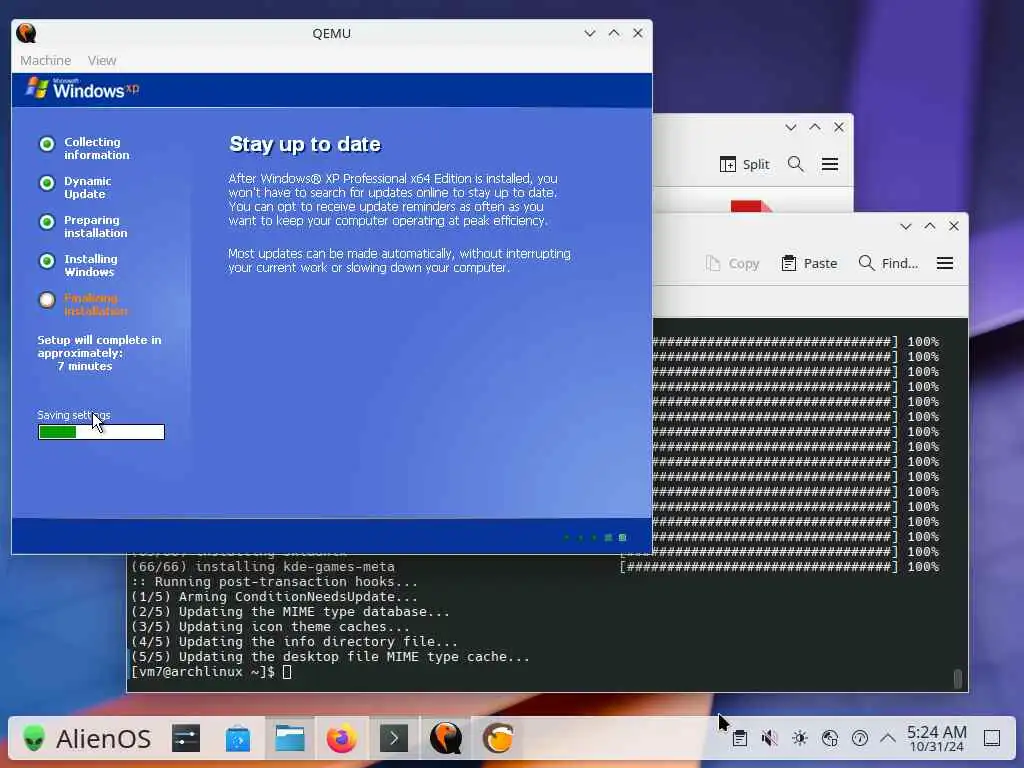Viewport: 1024px width, 768px height.
Task: Open the clipboard tray icon
Action: (739, 739)
